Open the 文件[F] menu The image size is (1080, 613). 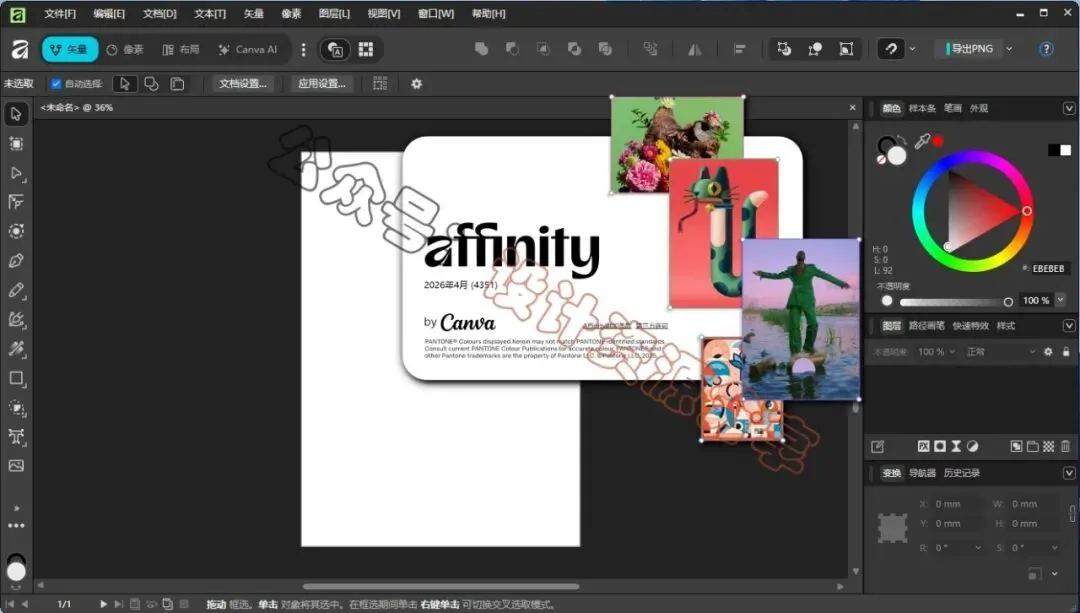60,13
